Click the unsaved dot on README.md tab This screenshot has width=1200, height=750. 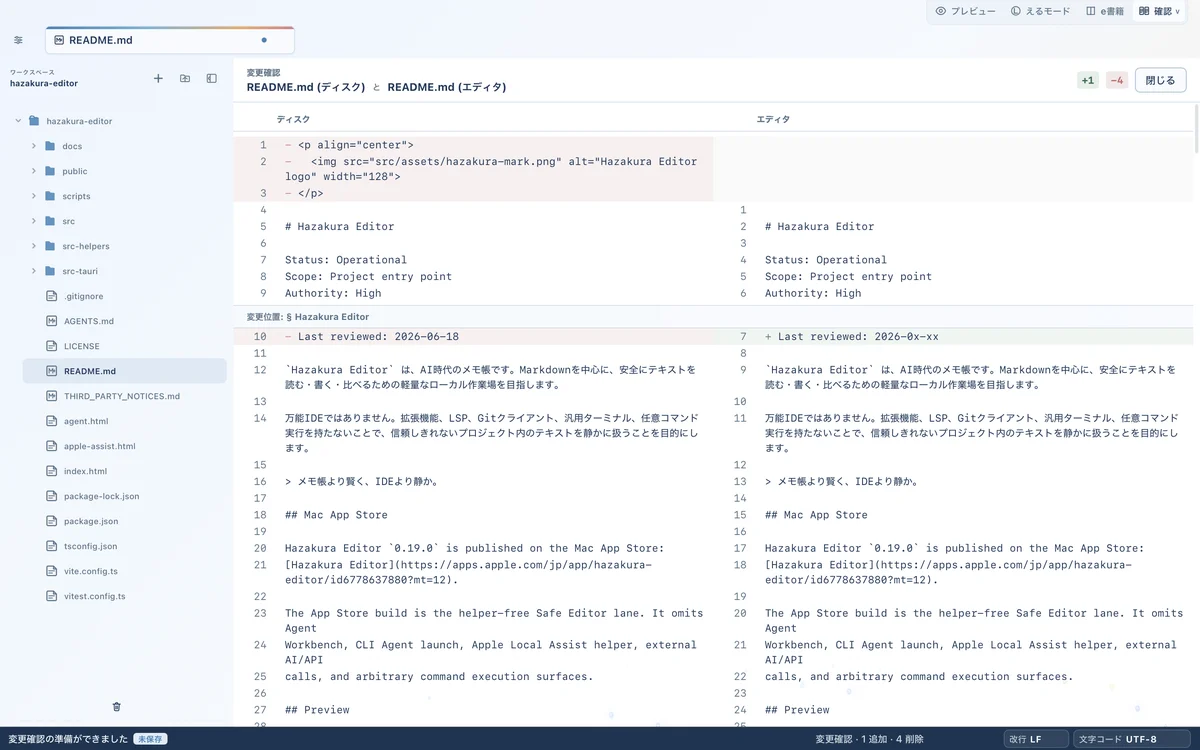point(264,40)
